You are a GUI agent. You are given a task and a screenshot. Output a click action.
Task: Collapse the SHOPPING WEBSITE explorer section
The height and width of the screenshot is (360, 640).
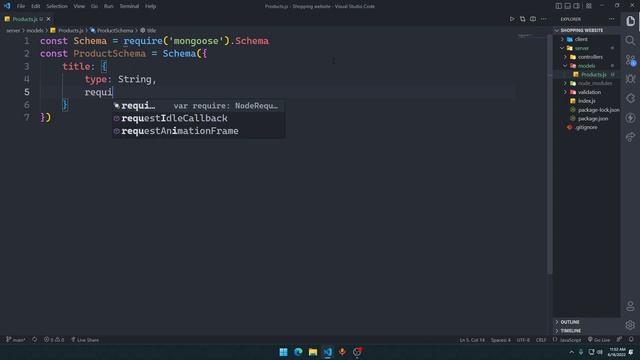click(x=586, y=30)
